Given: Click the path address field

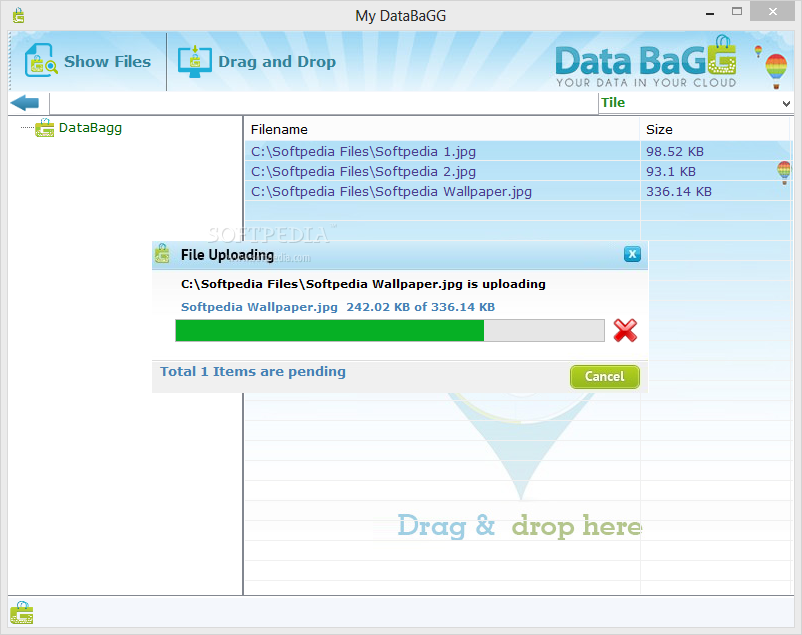Looking at the screenshot, I should [324, 103].
